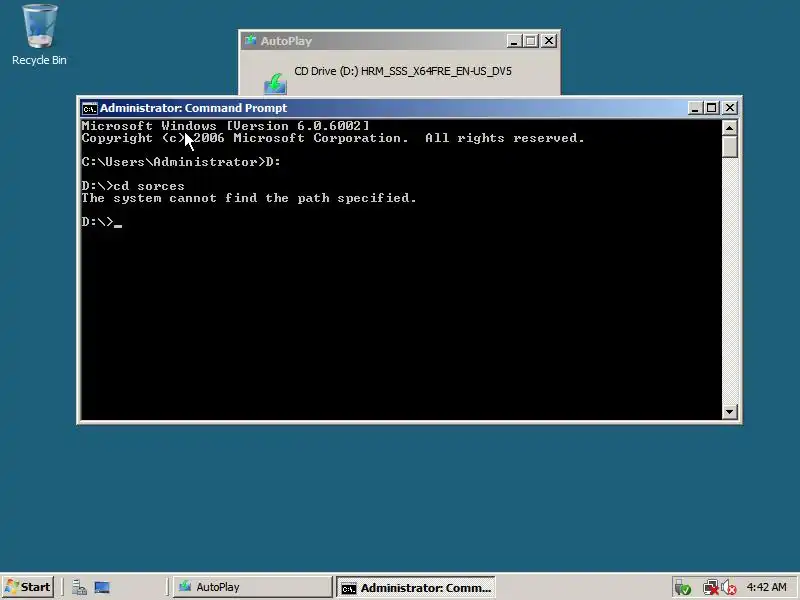
Task: Click the Command Prompt title bar icon
Action: (89, 108)
